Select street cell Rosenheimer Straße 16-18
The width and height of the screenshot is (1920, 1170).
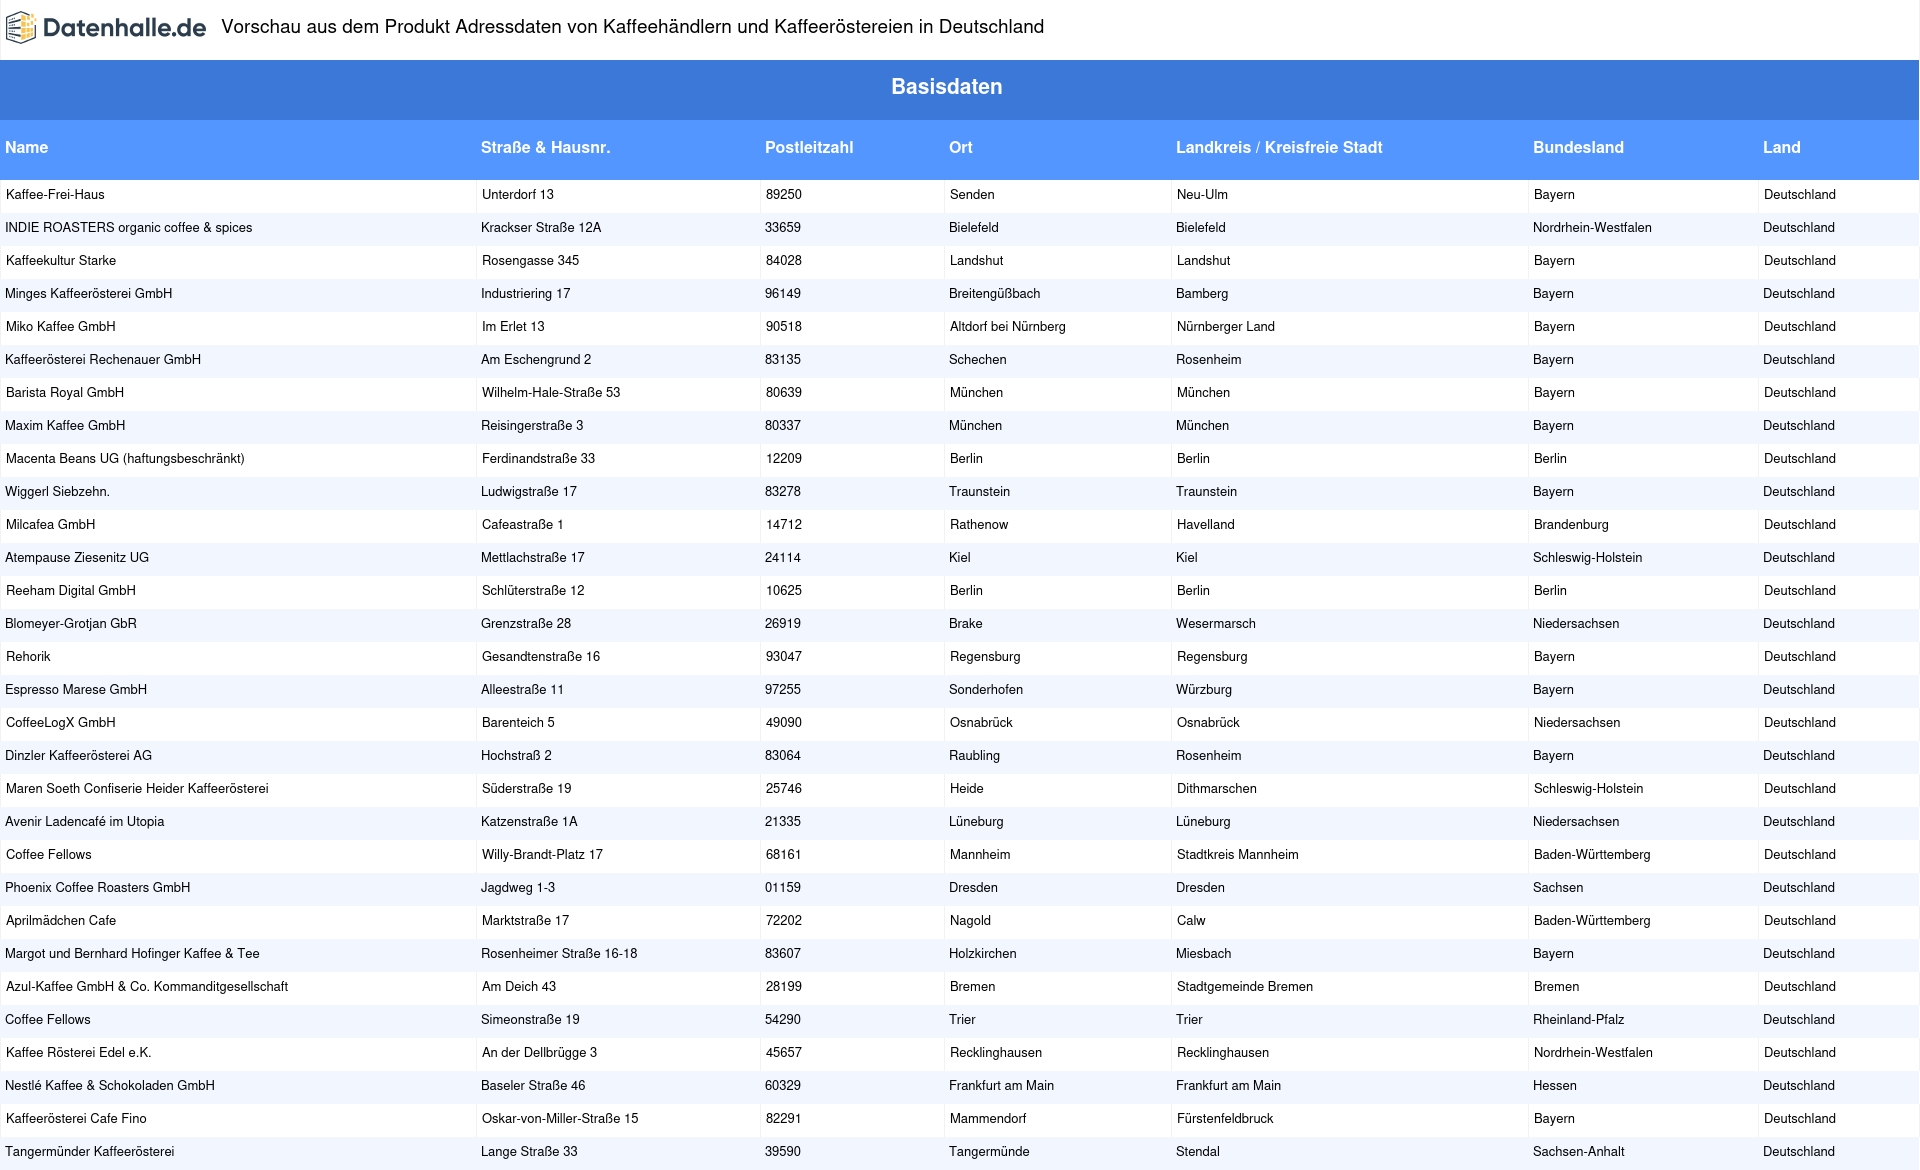click(559, 954)
